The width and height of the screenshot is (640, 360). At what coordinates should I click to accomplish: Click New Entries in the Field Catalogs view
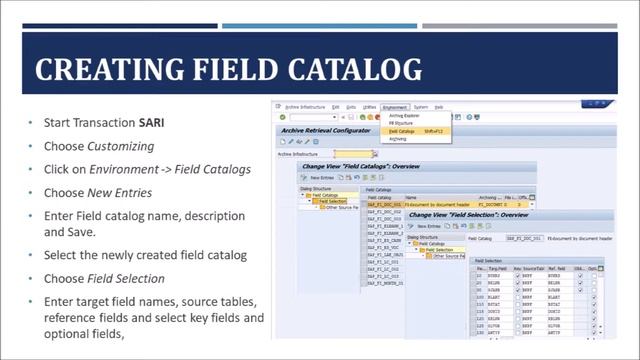click(322, 178)
